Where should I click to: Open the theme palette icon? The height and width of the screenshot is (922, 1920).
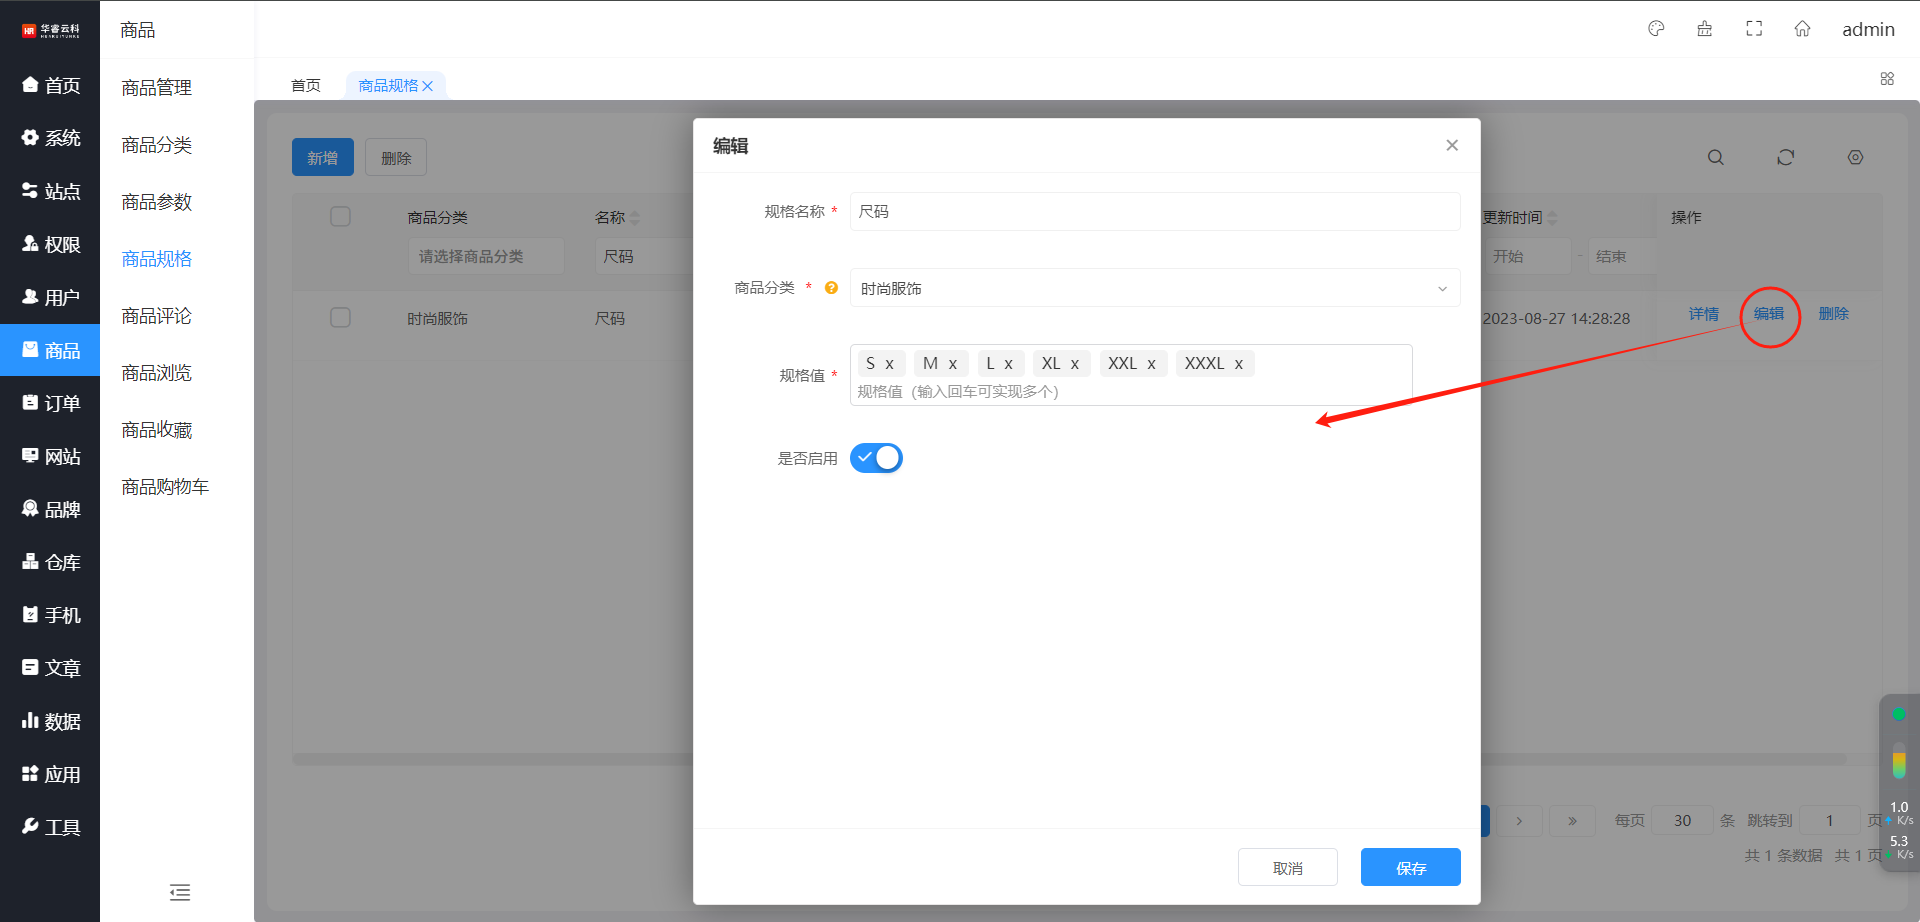(x=1656, y=29)
